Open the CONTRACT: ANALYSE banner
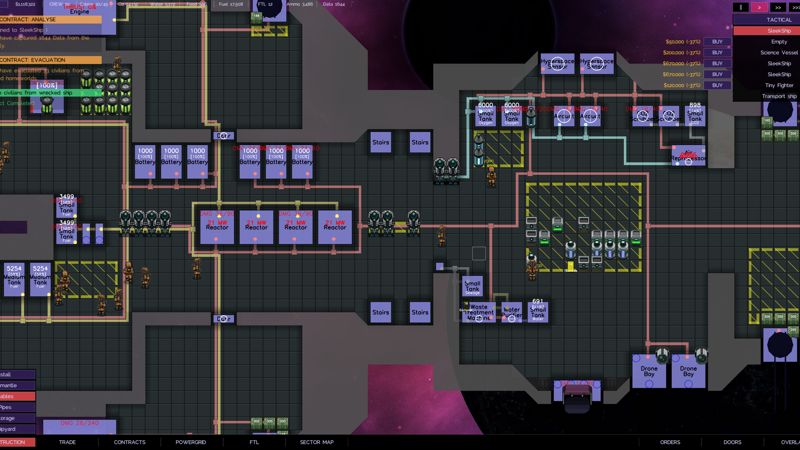Viewport: 800px width, 450px height. pyautogui.click(x=51, y=19)
